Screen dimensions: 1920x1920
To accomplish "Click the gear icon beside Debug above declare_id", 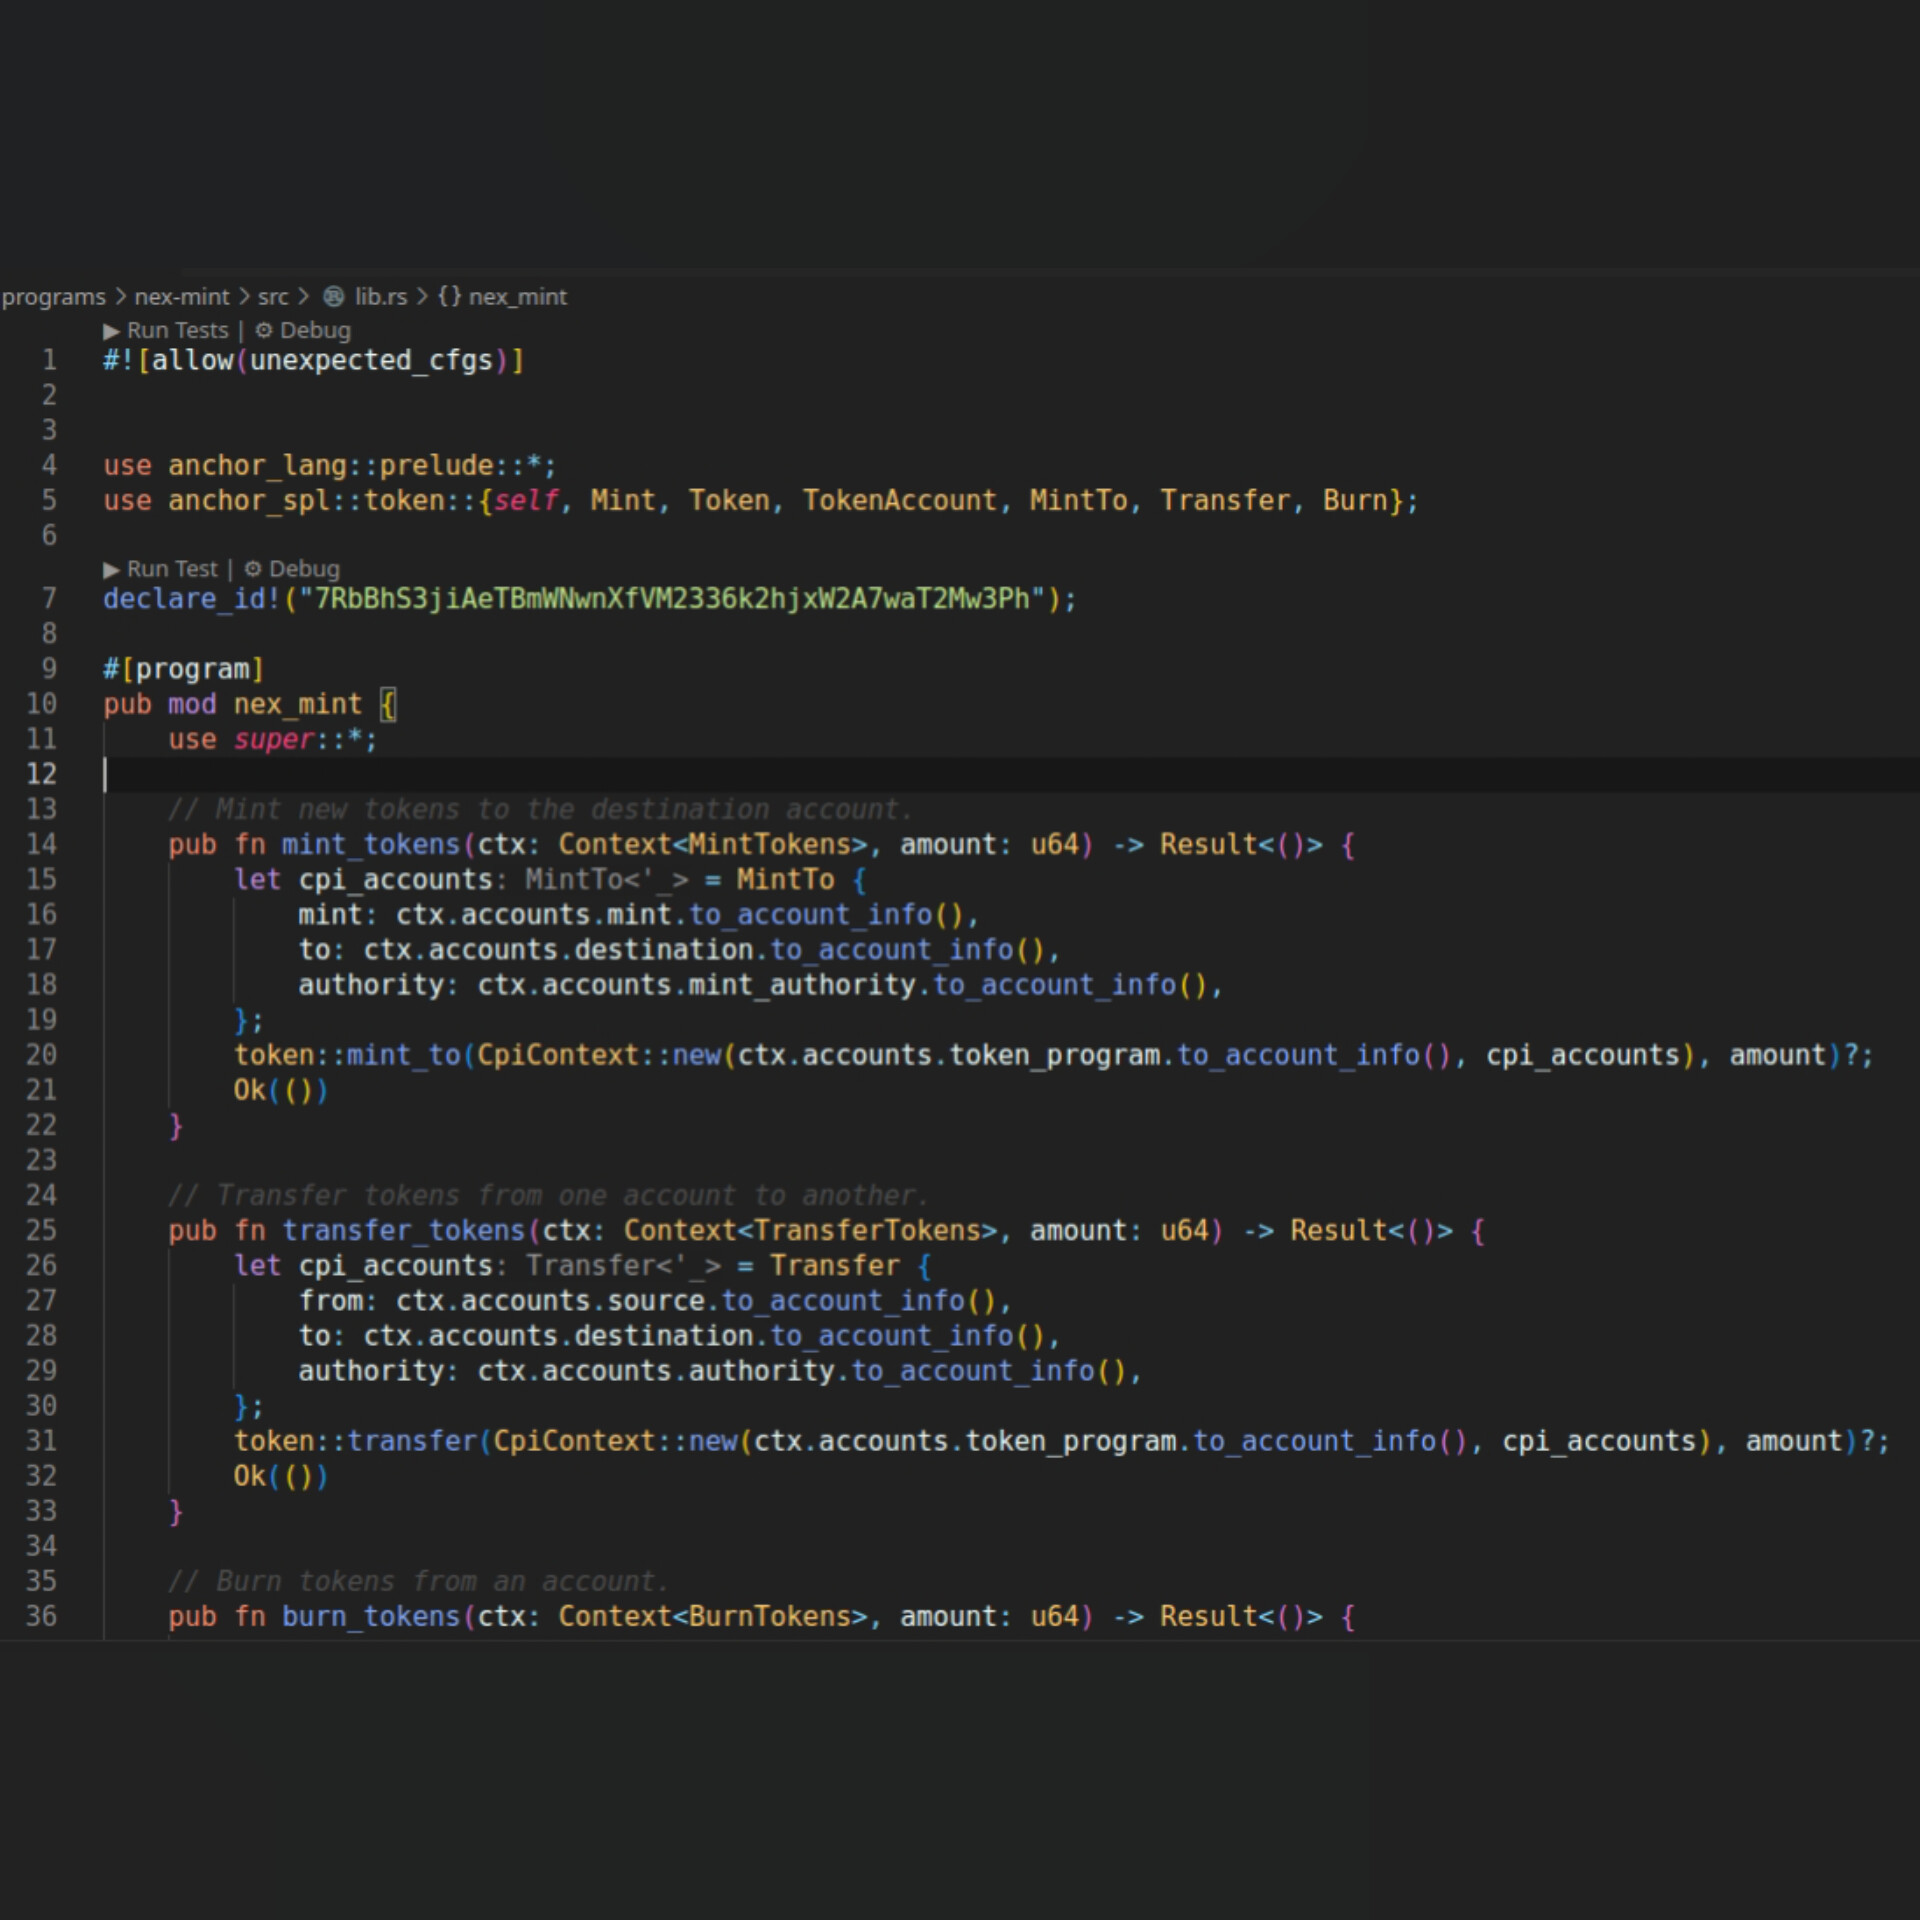I will 253,569.
